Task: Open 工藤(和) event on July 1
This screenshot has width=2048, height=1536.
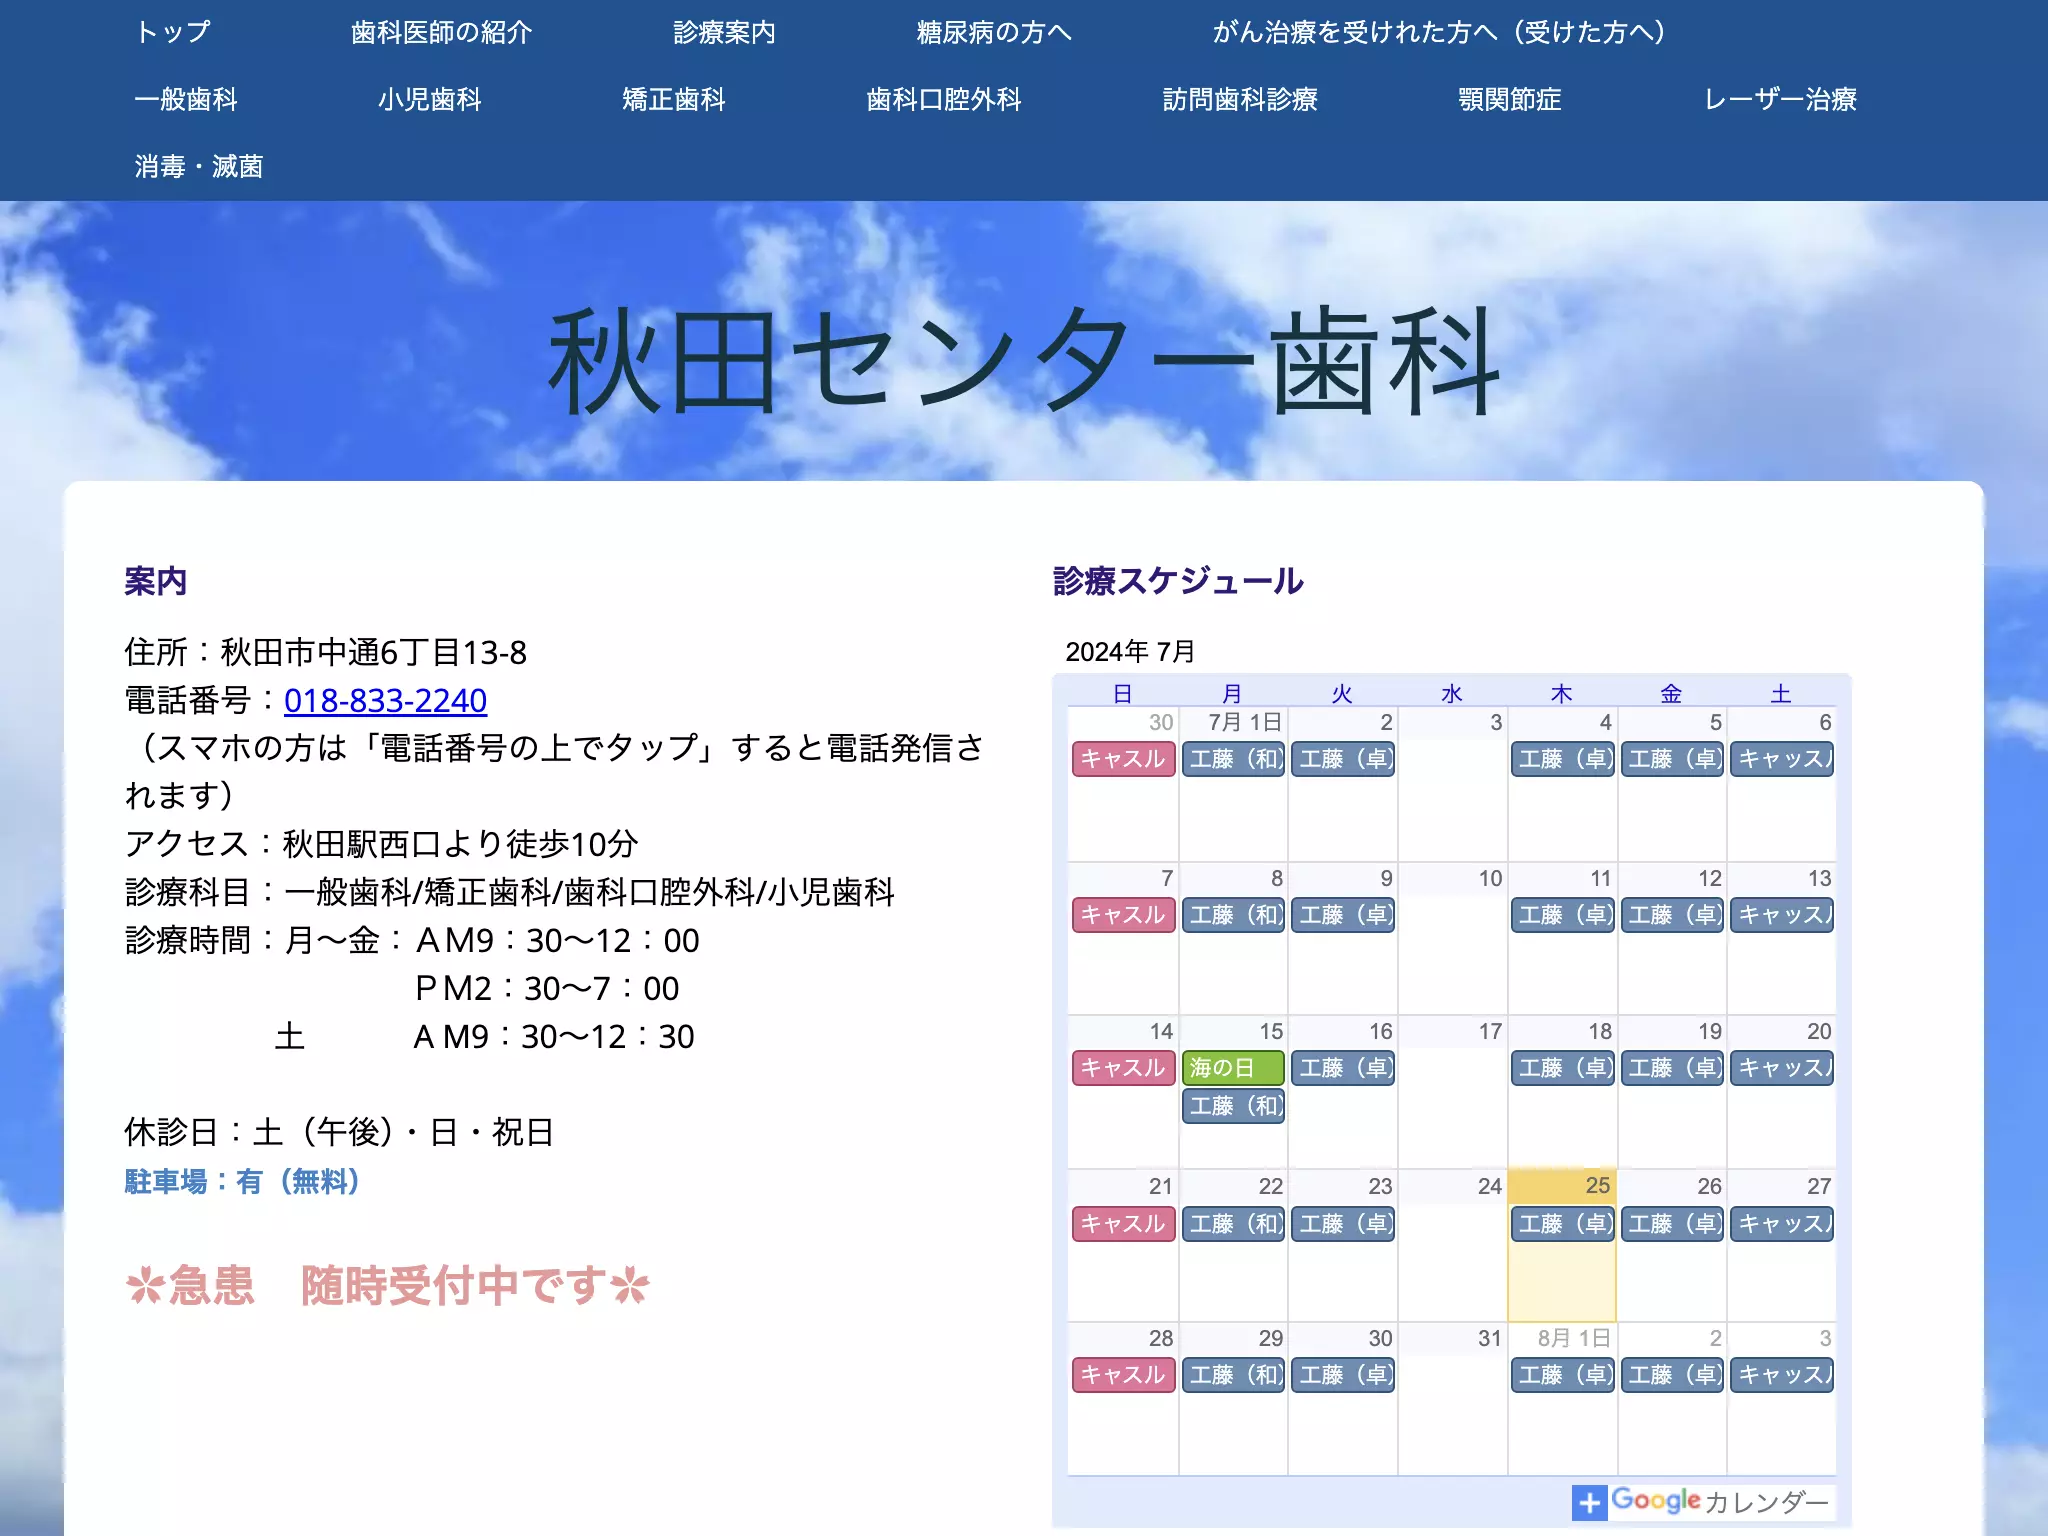Action: (x=1233, y=759)
